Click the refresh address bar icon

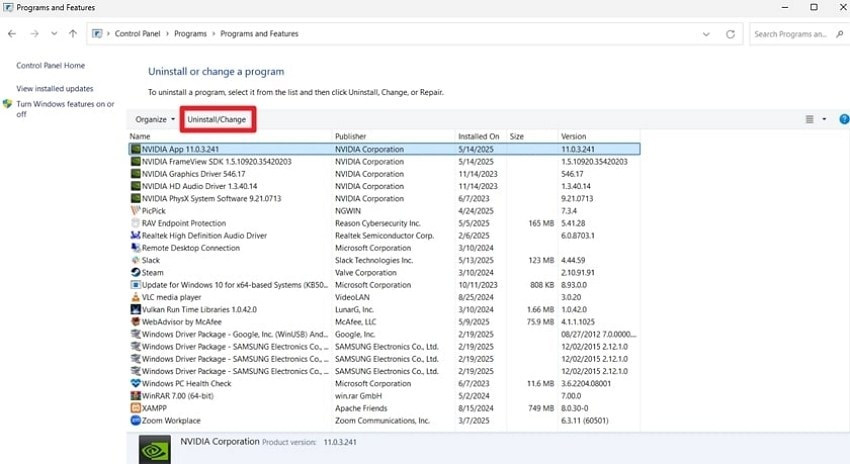pyautogui.click(x=730, y=34)
